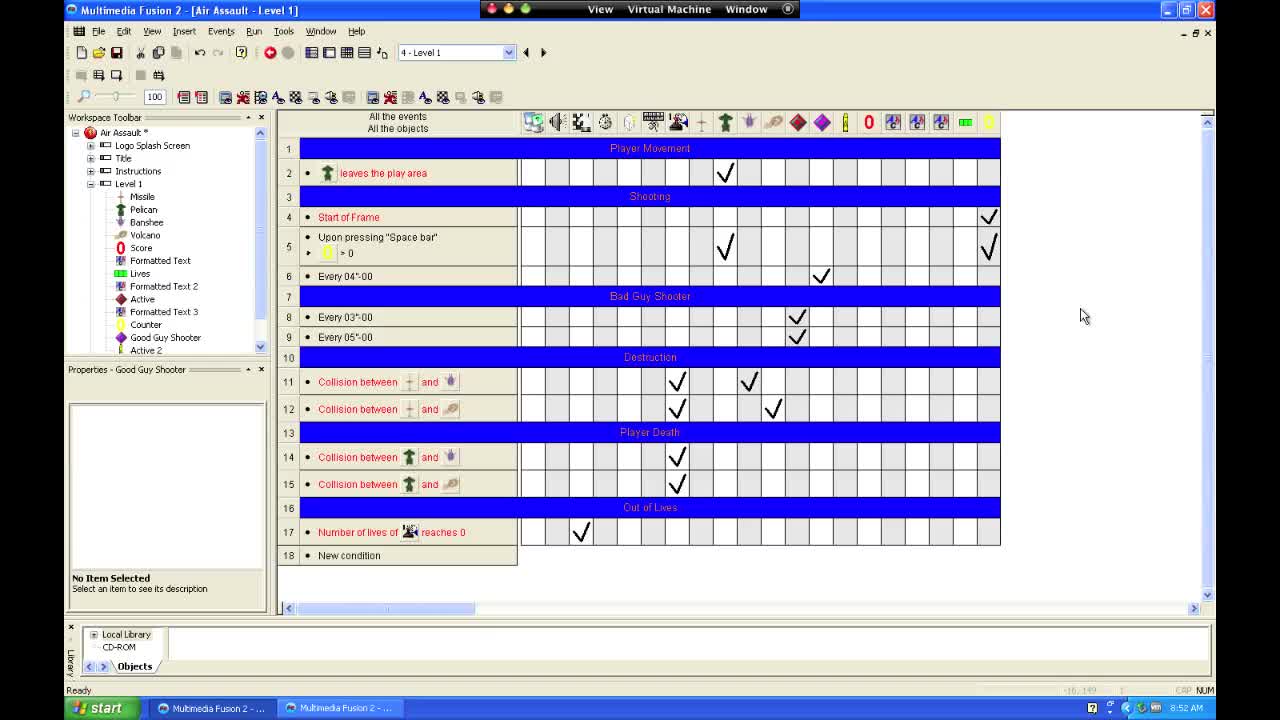Screen dimensions: 1280x720
Task: Expand the Instructions frame node
Action: pos(91,171)
